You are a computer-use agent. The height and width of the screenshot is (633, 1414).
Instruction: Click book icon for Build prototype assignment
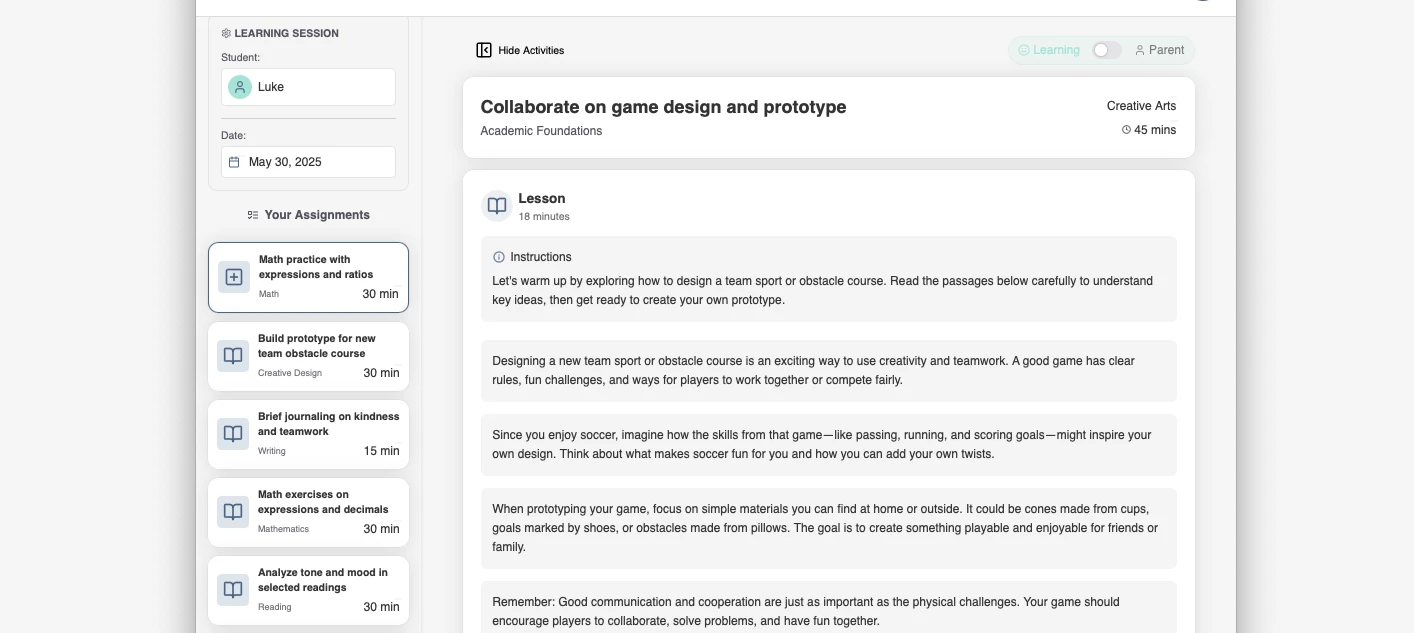click(x=233, y=355)
